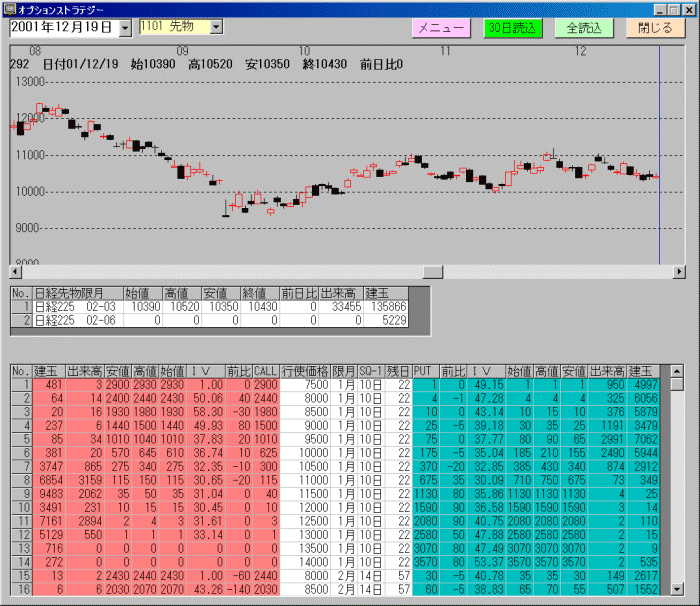Click strike price cell 14000

point(305,562)
